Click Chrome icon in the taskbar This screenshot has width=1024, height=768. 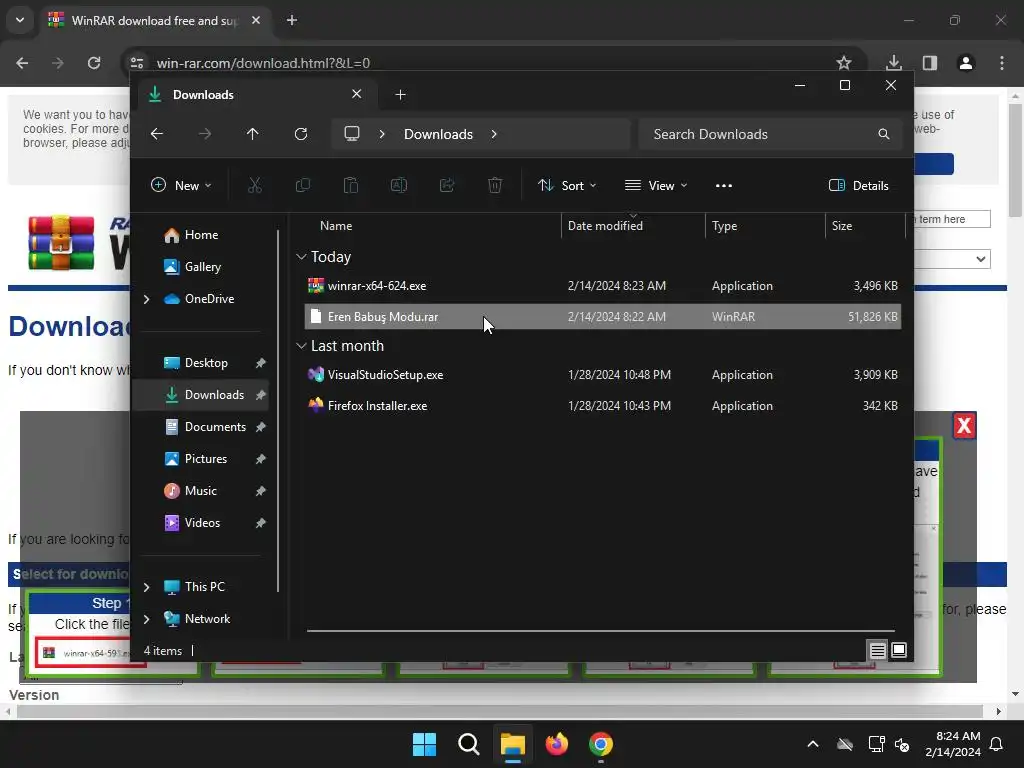(x=601, y=744)
